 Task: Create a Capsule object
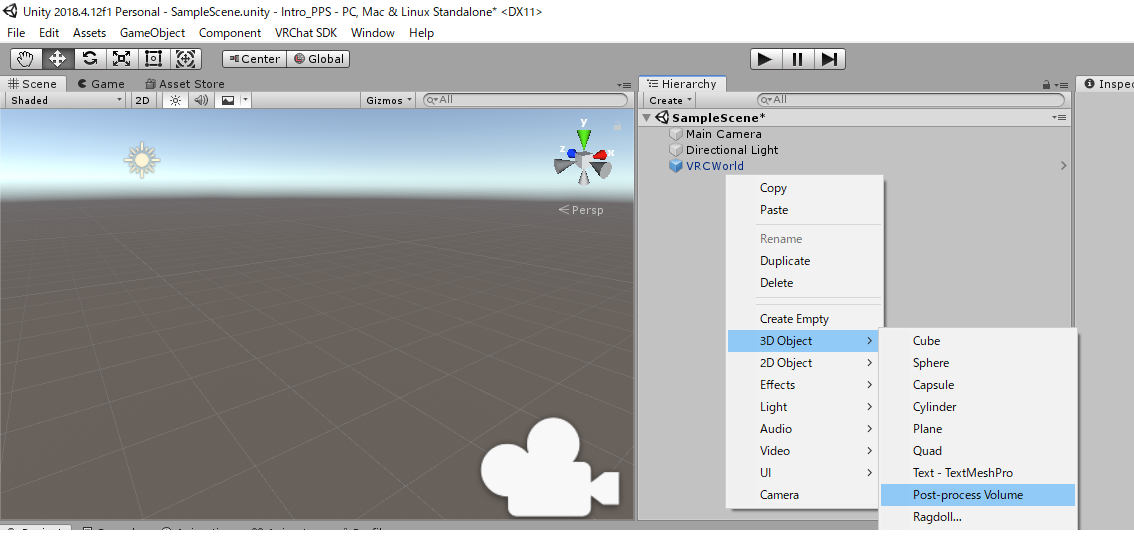pos(978,385)
